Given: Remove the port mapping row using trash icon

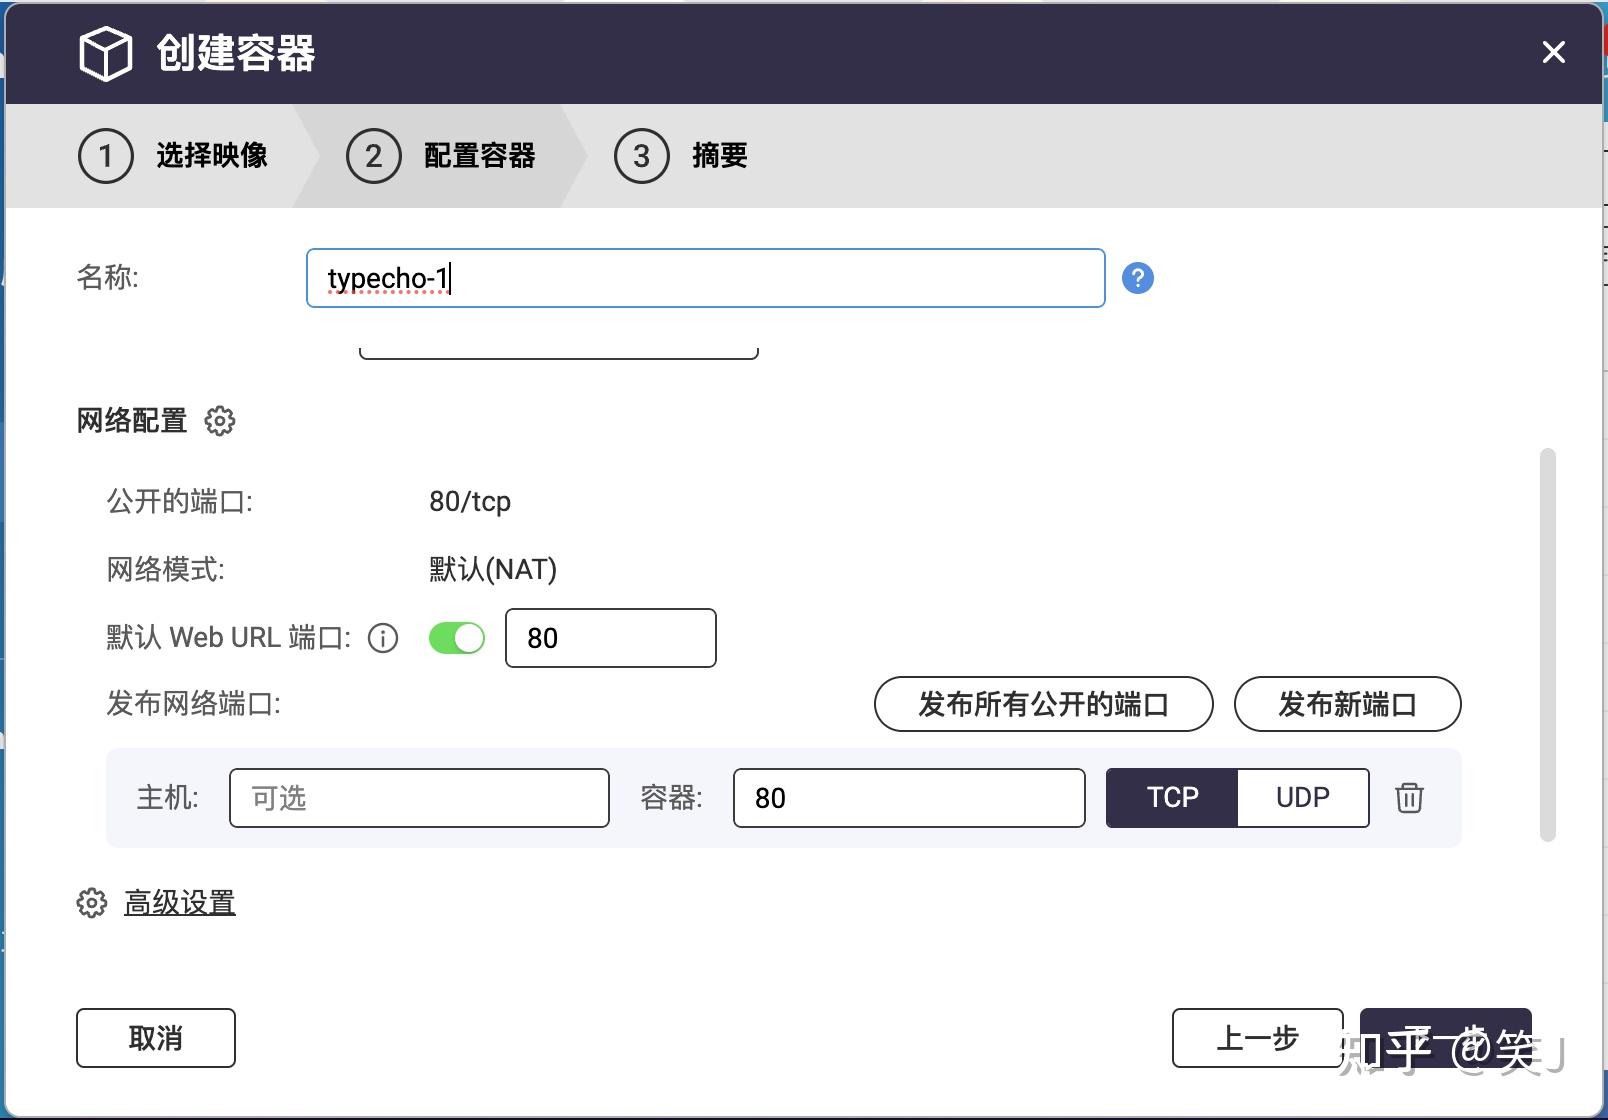Looking at the screenshot, I should [x=1409, y=798].
